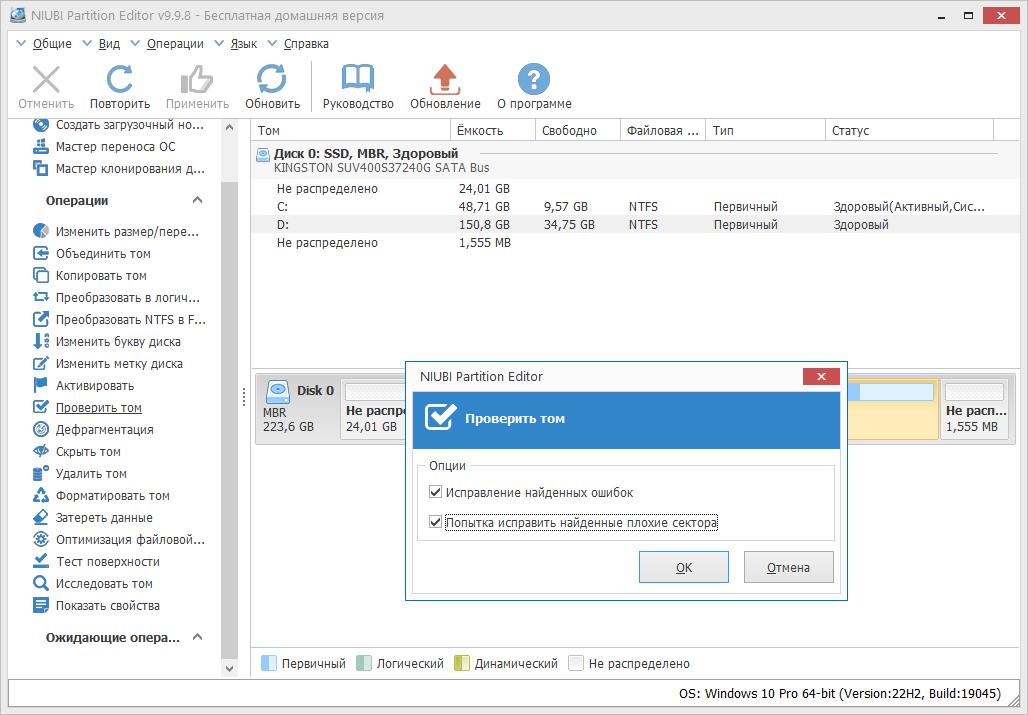1028x715 pixels.
Task: Select Диск 0: SSD, MBR header row
Action: pyautogui.click(x=636, y=161)
